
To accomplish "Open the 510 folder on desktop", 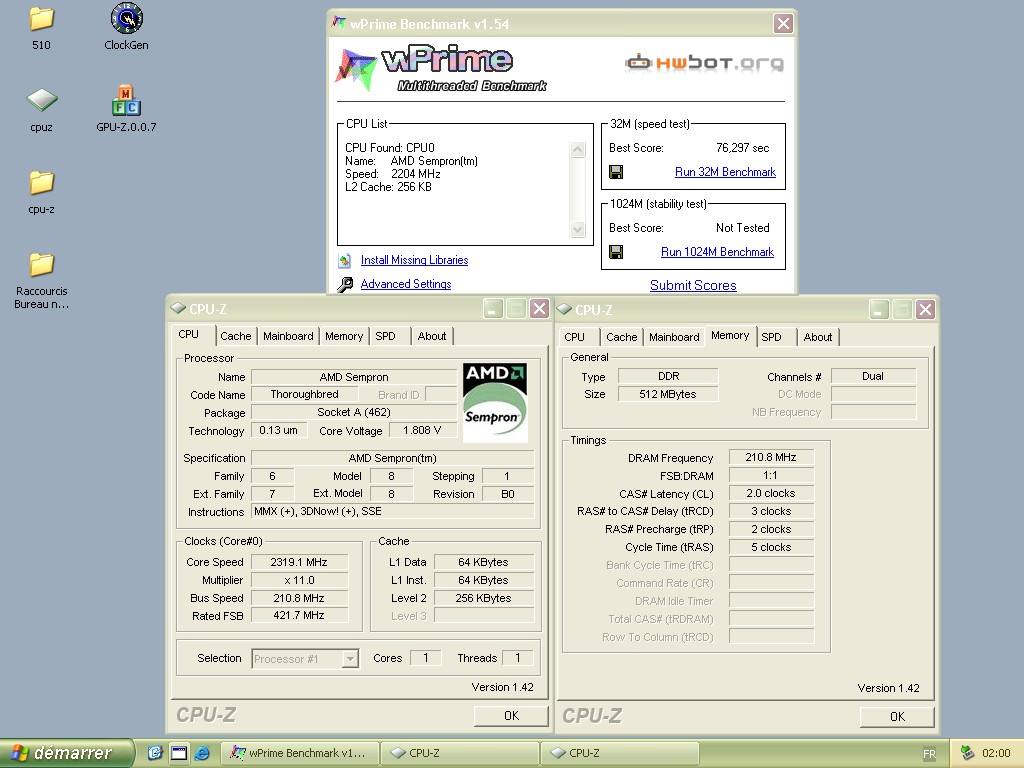I will tap(41, 20).
